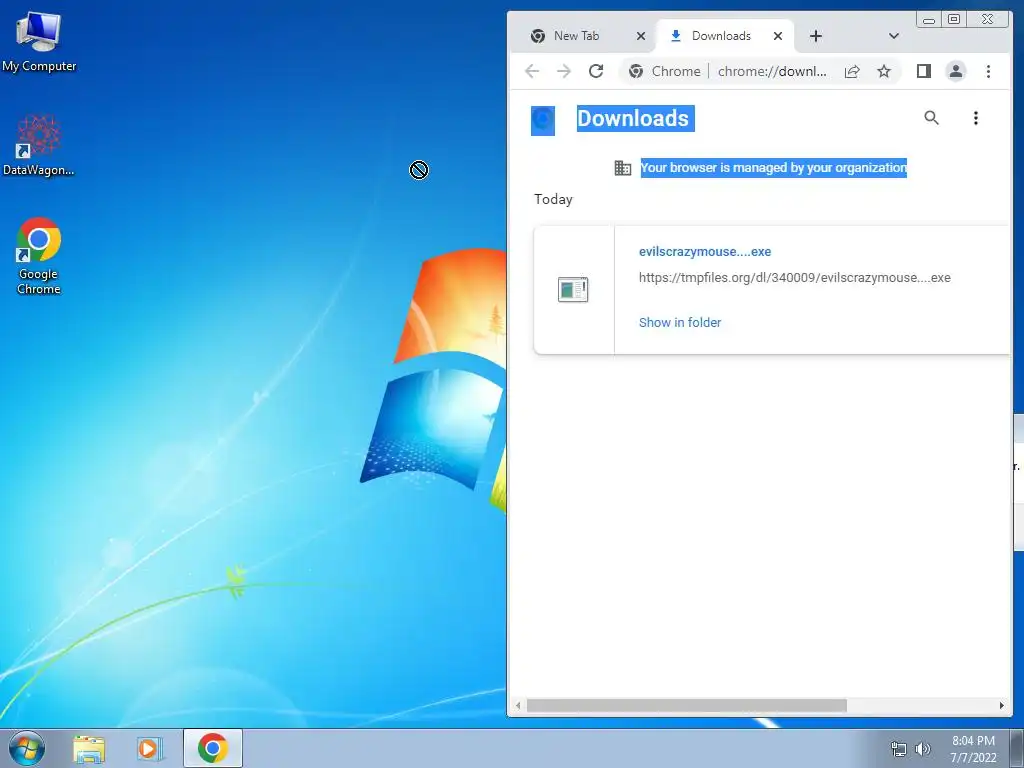Open Chrome's main three-dot menu
1024x768 pixels.
[988, 71]
